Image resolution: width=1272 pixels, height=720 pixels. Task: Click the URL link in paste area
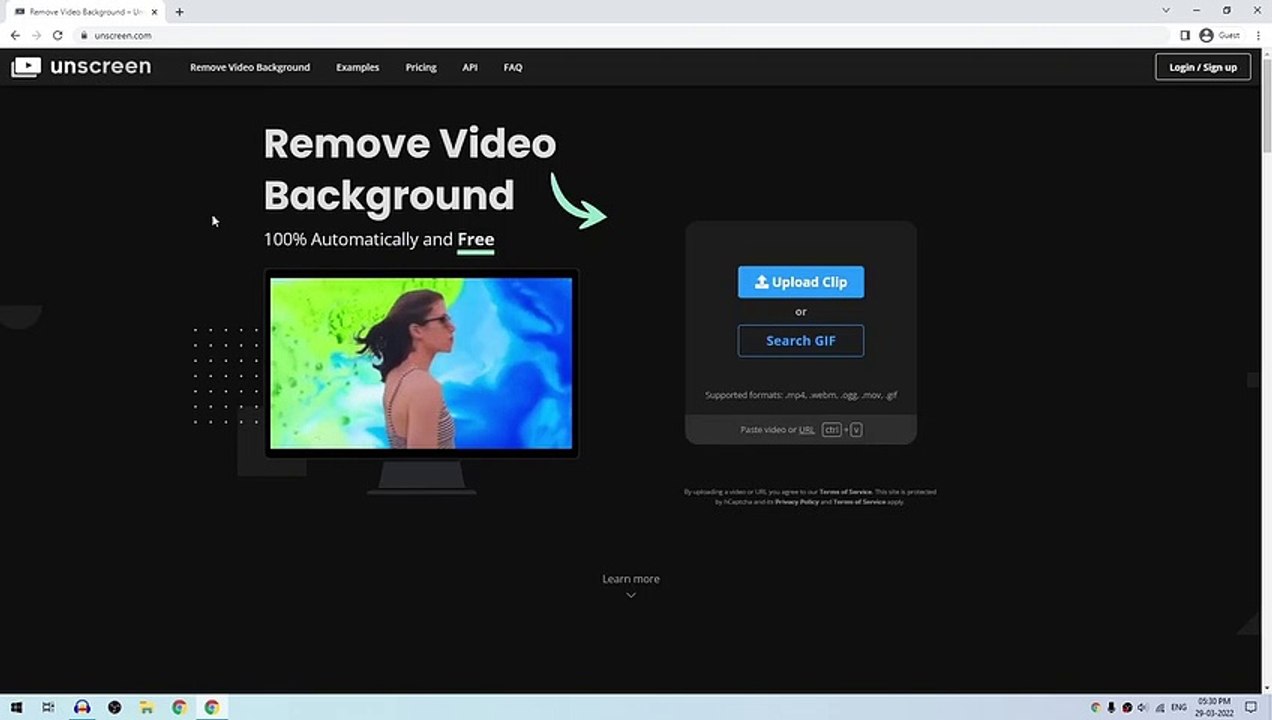[x=807, y=430]
